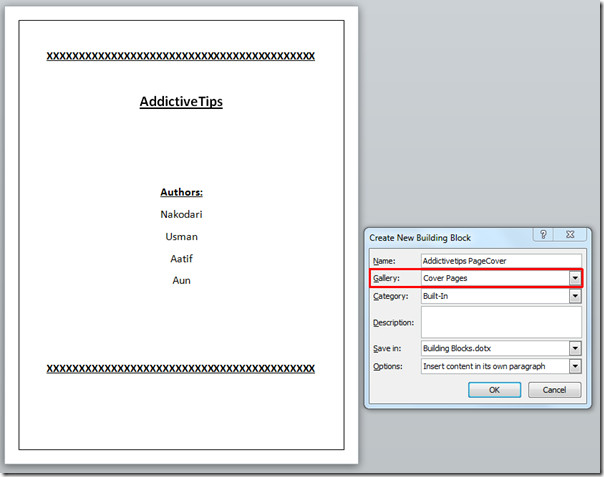Close the Create New Building Block dialog
This screenshot has width=604, height=477.
coord(570,234)
